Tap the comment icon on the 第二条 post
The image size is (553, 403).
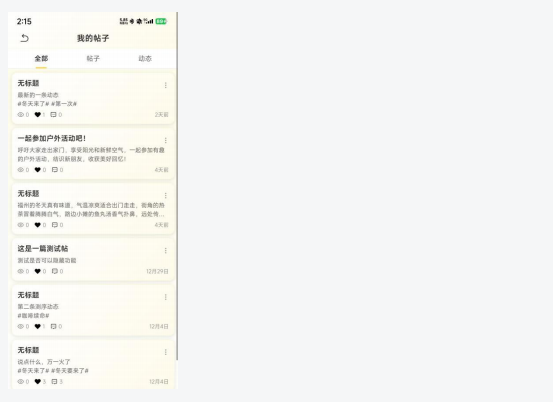click(x=53, y=326)
